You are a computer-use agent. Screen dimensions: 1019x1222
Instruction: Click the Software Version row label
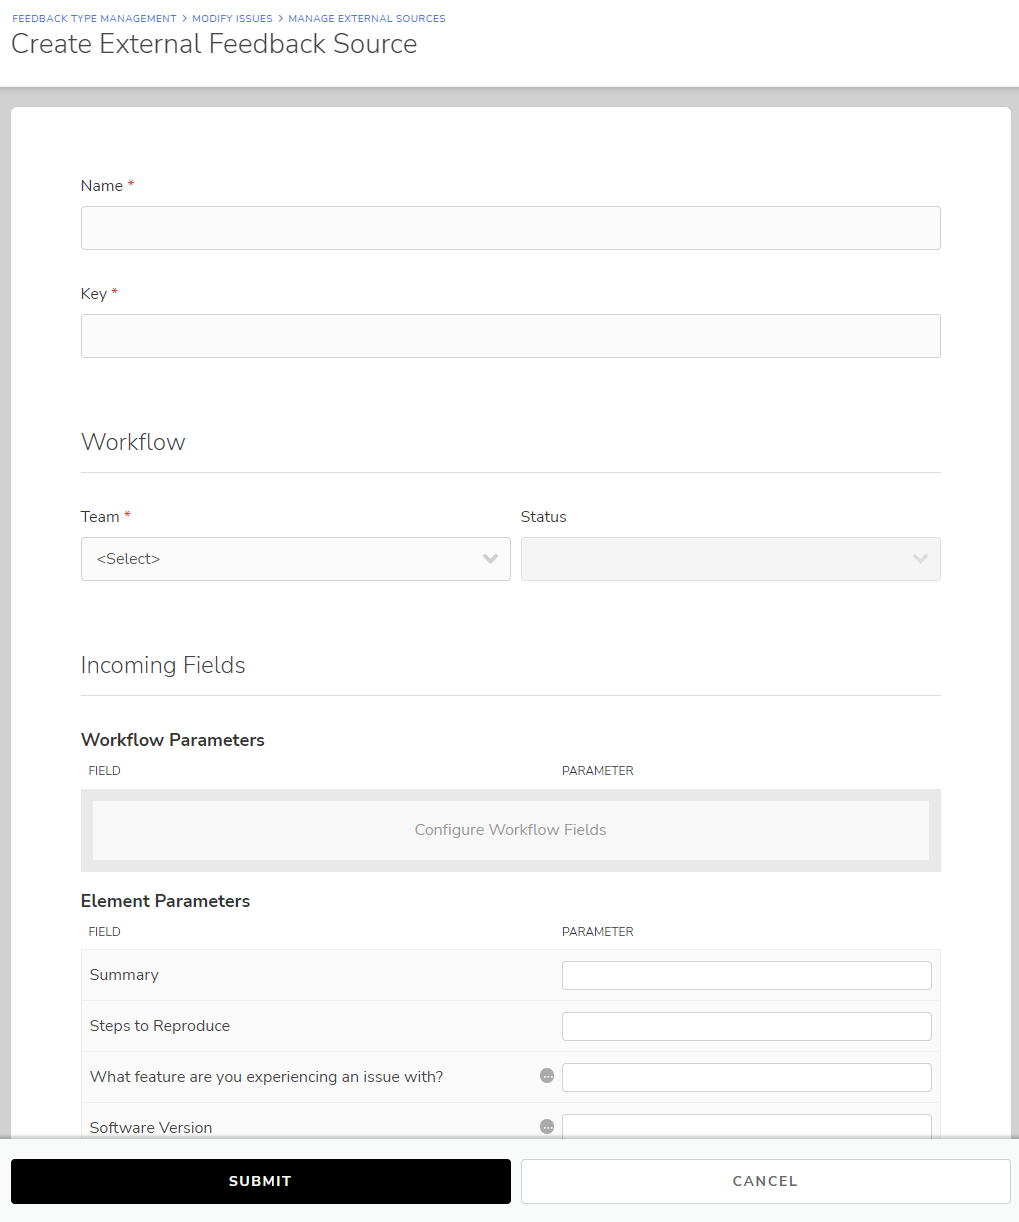(151, 1127)
